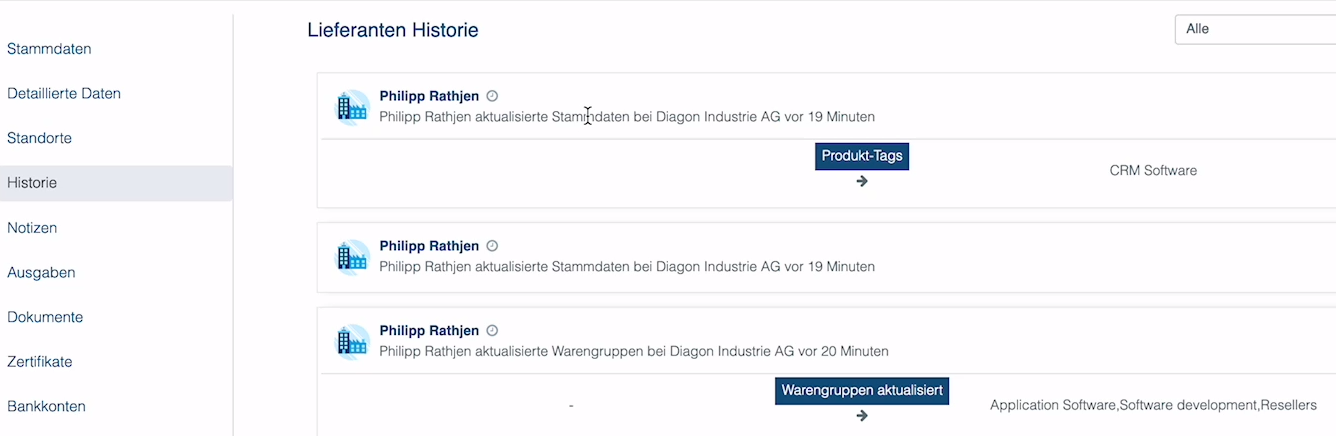
Task: Click clock icon in Warengruppen history entry
Action: (492, 331)
